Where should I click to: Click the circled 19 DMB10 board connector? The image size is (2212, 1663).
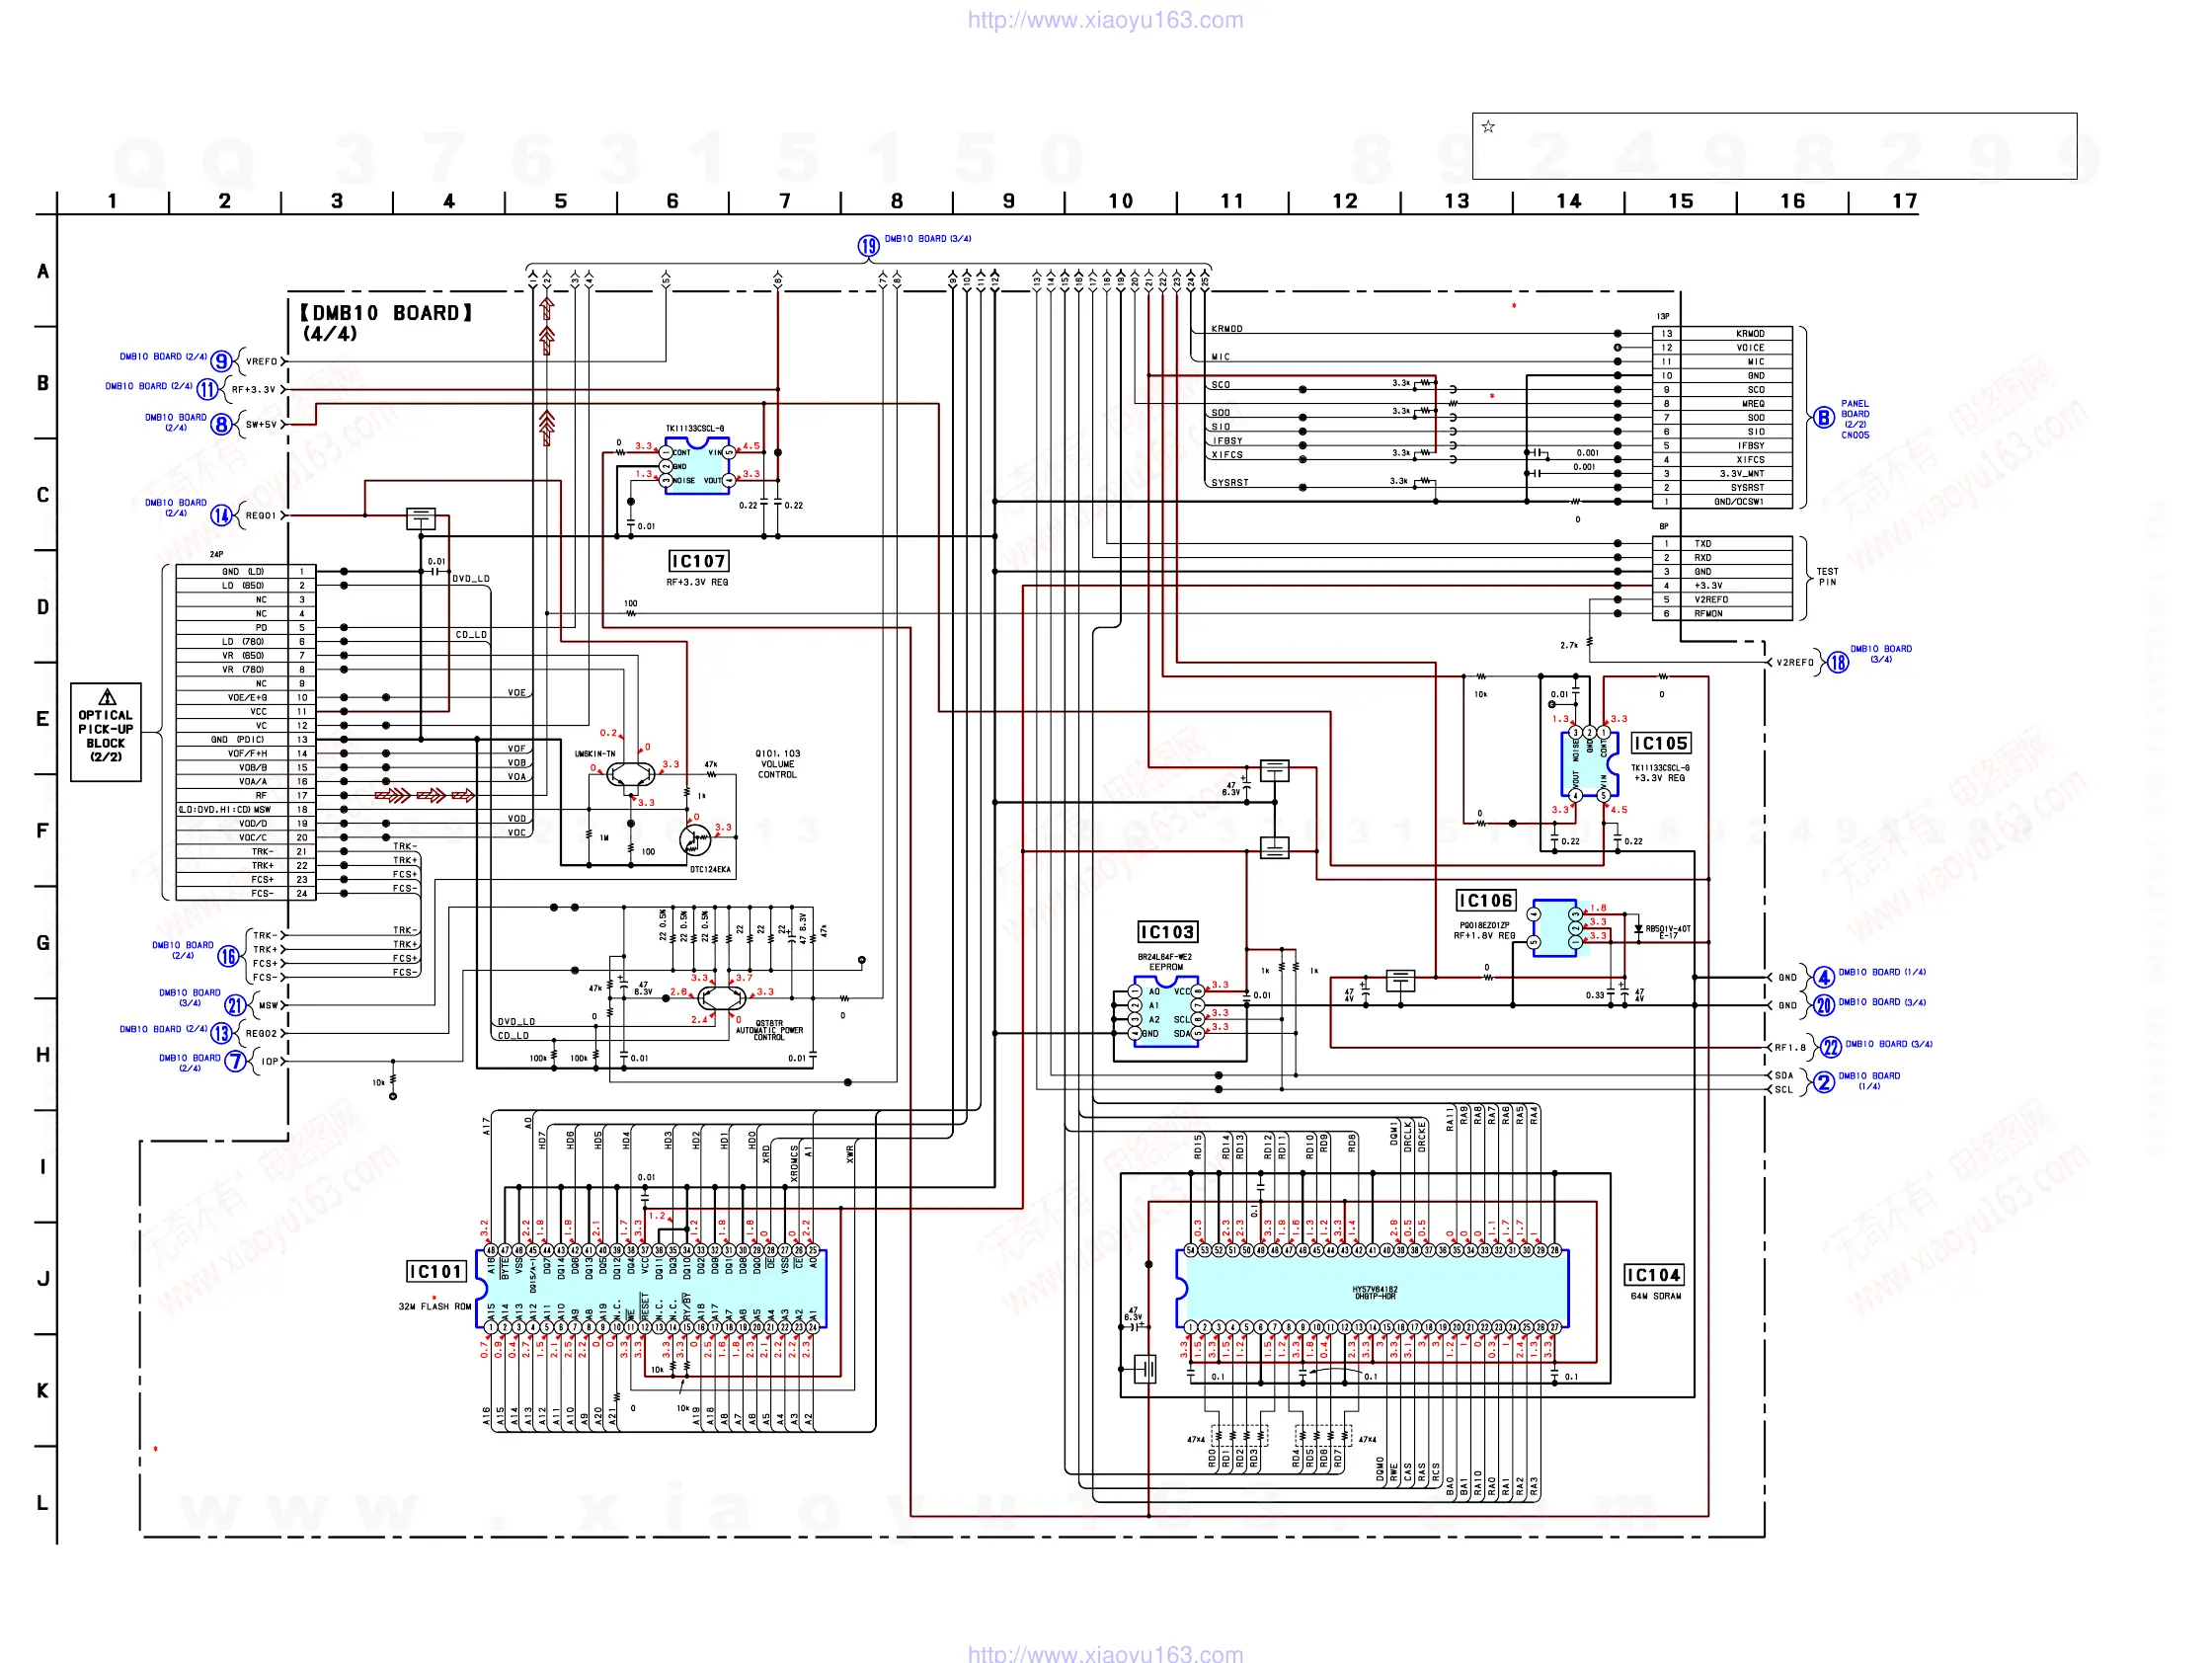coord(868,246)
